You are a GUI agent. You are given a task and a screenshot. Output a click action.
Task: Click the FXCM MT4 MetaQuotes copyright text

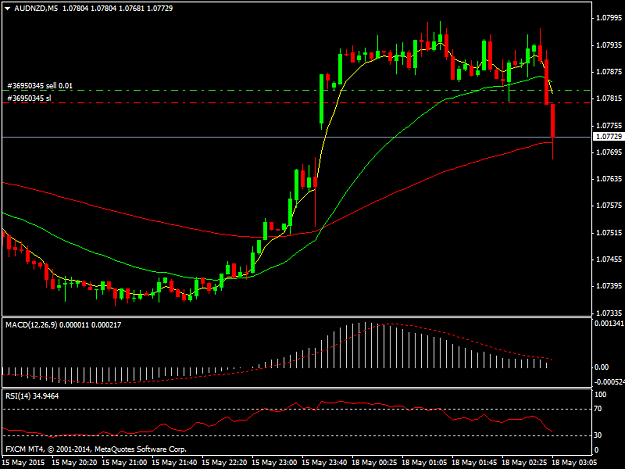tap(96, 449)
